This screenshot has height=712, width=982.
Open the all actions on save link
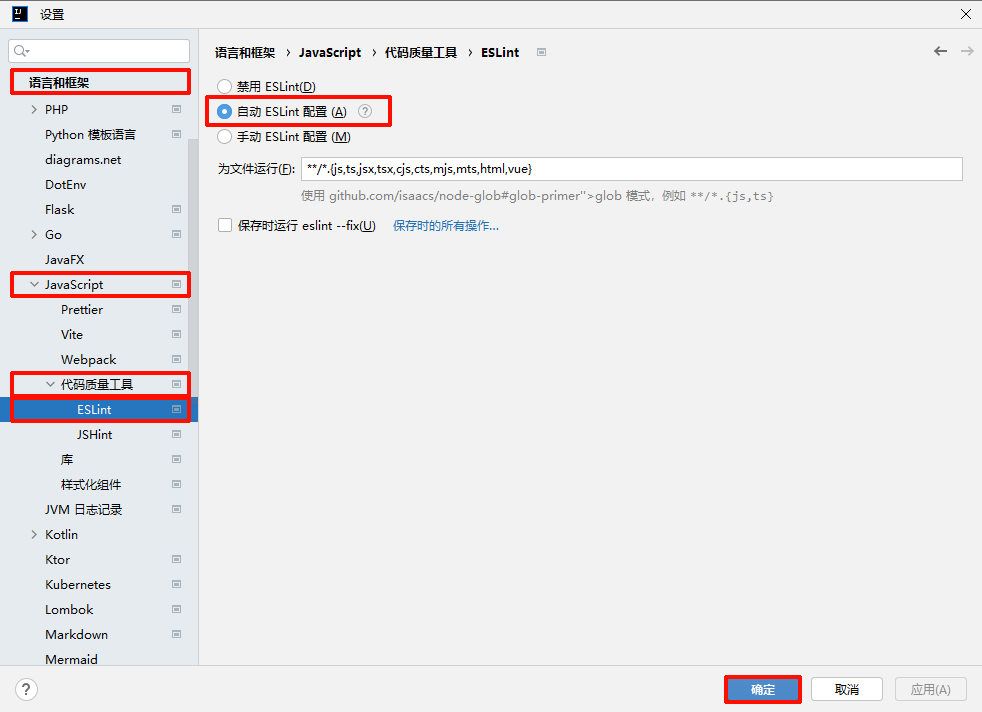445,226
